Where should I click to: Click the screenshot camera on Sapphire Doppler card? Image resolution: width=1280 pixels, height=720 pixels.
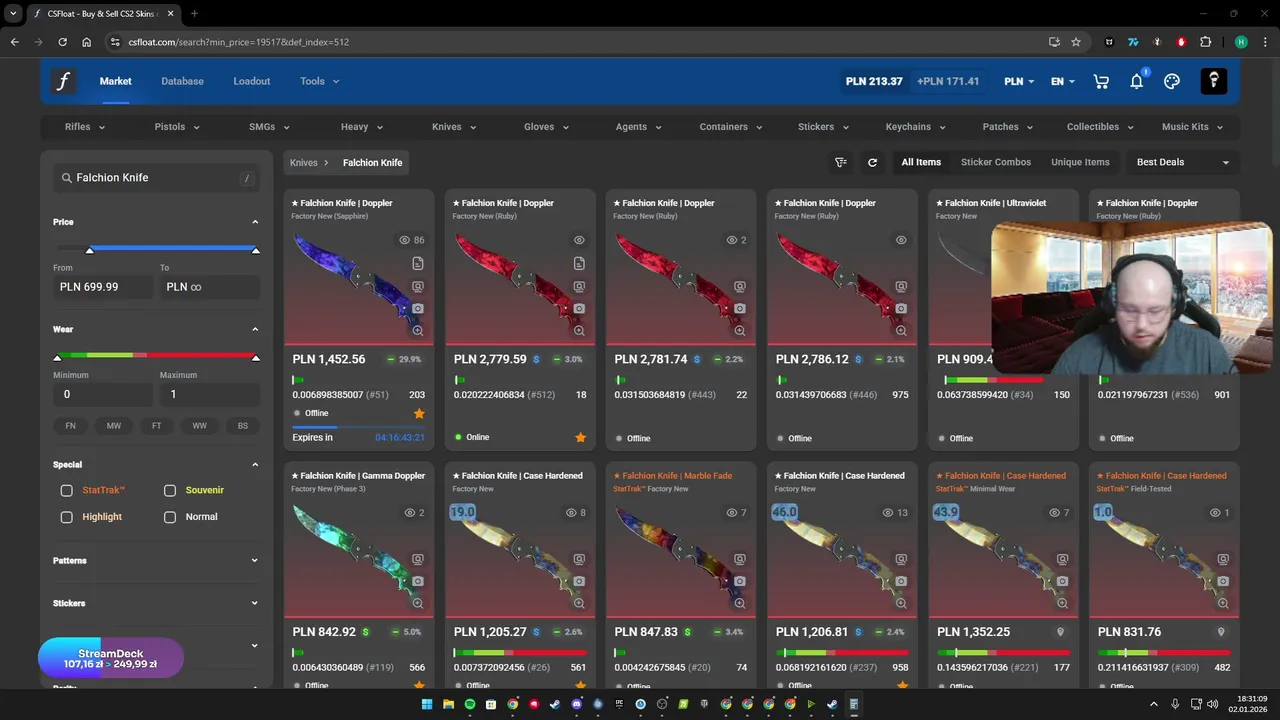pyautogui.click(x=418, y=309)
